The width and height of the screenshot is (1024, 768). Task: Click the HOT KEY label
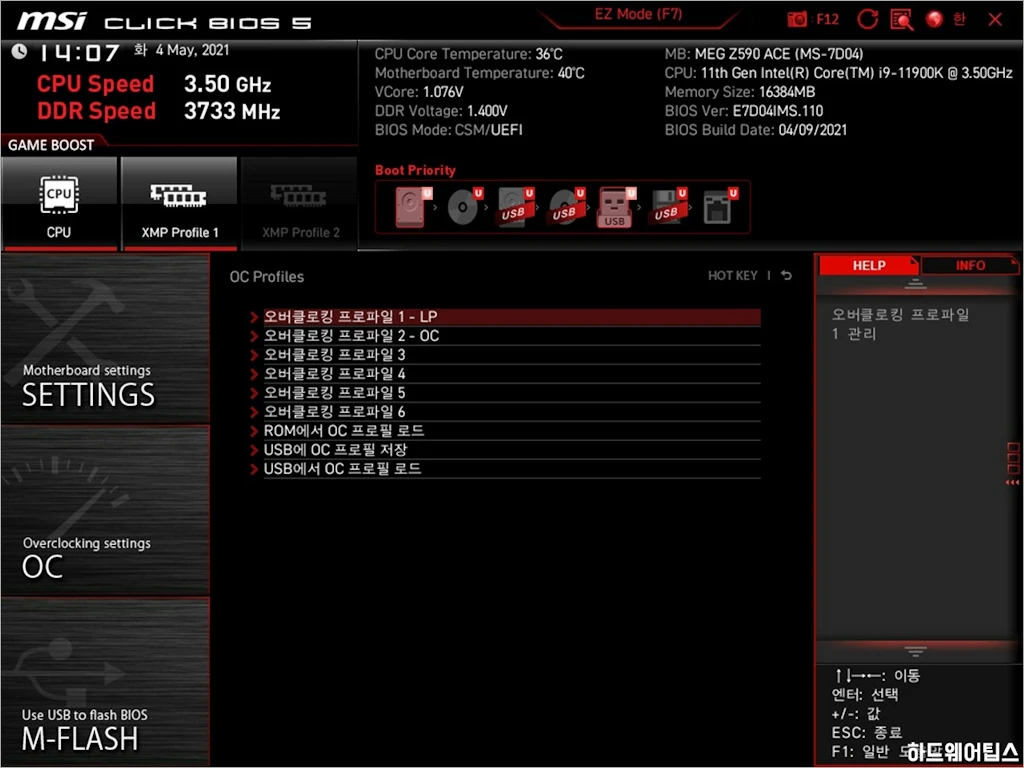tap(733, 276)
